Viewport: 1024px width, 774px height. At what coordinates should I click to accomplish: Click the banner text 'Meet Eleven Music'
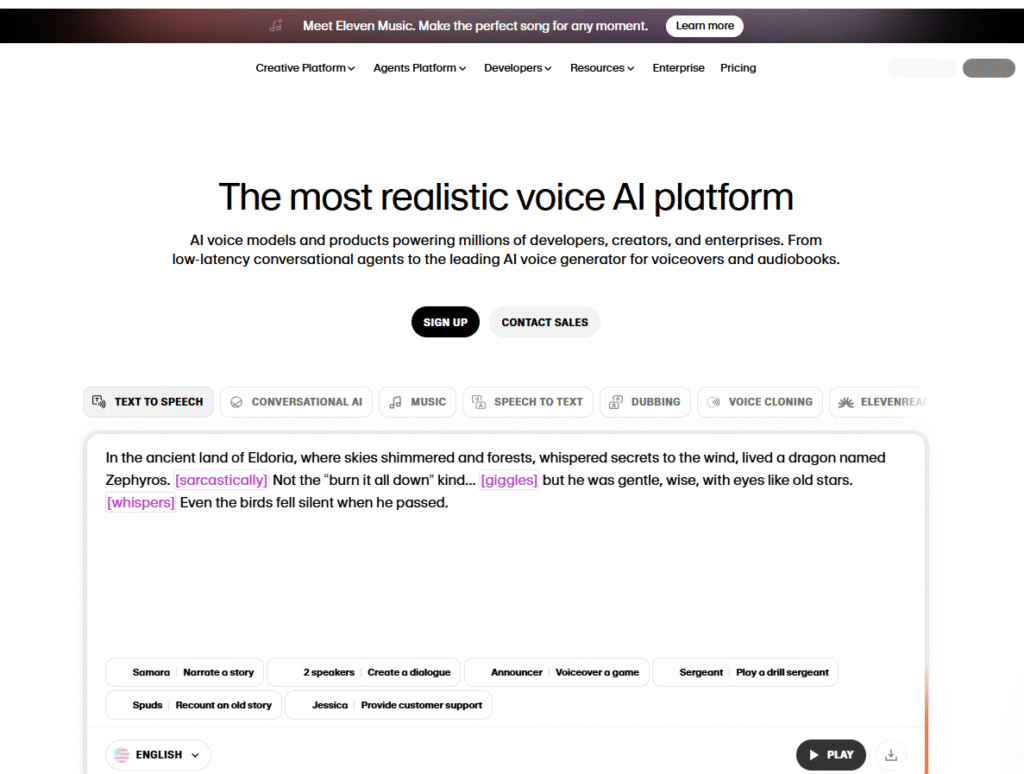[x=358, y=25]
